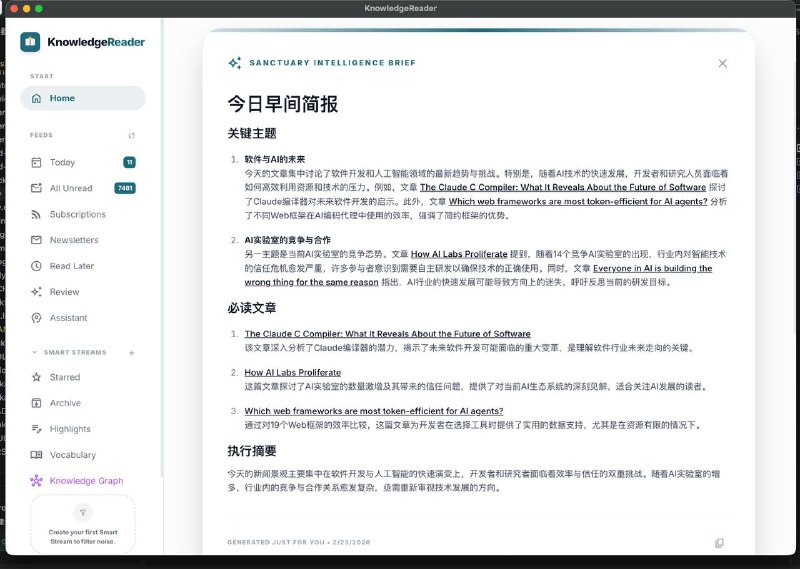
Task: Open How AI Labs Proliferate link in 必读文章
Action: pos(293,373)
